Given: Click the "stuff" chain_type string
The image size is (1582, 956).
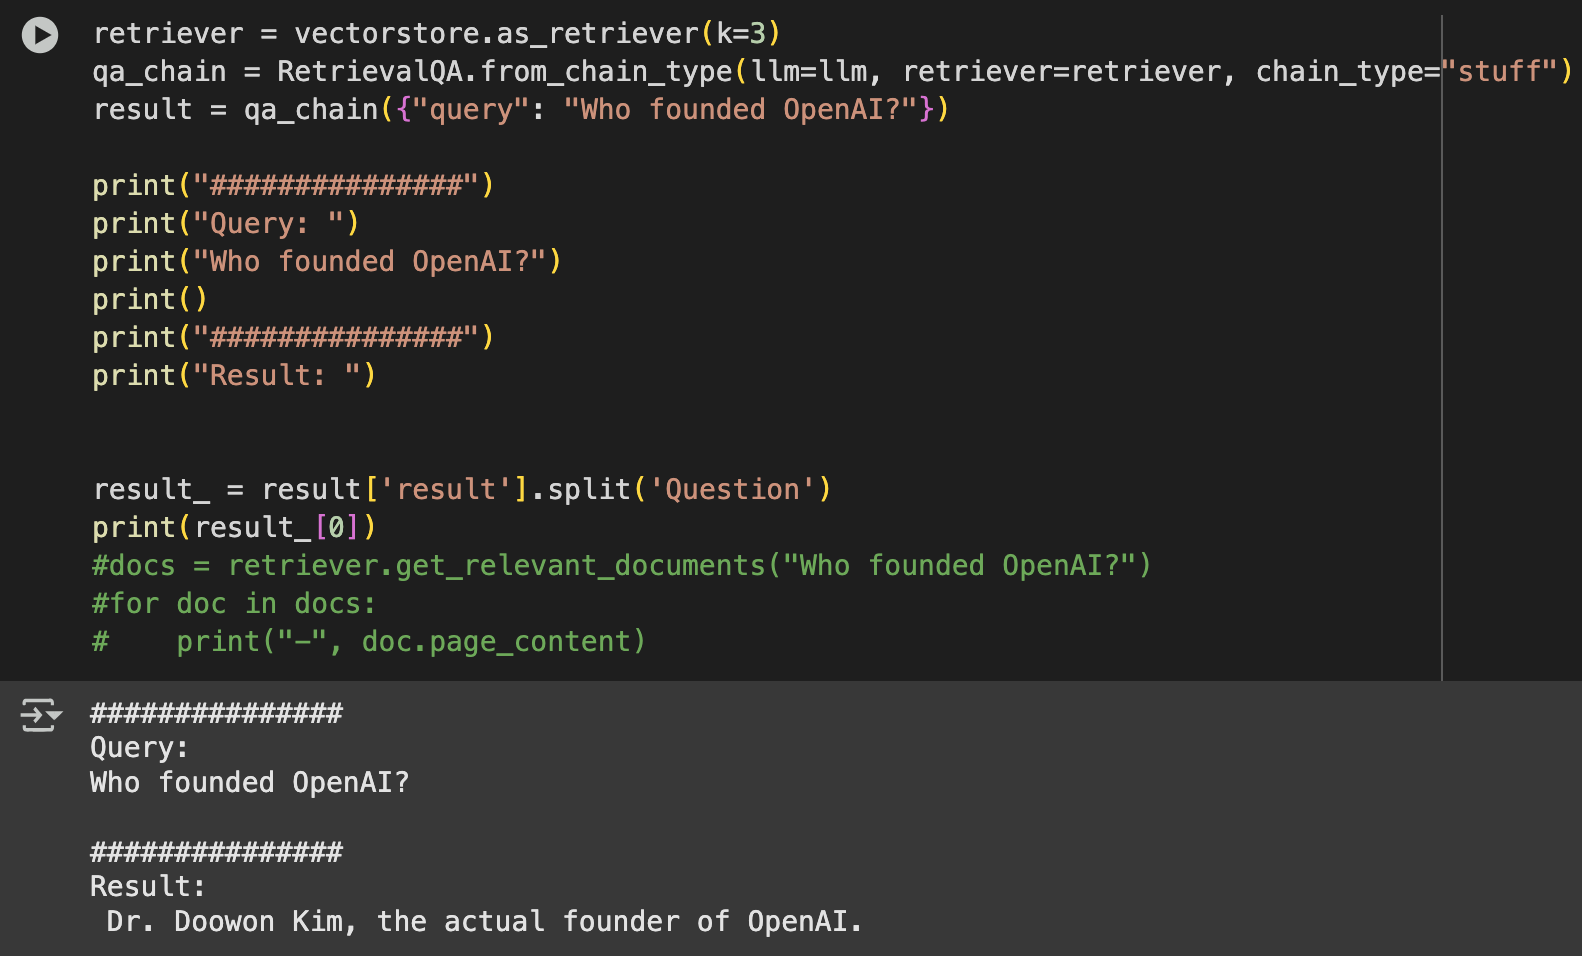Looking at the screenshot, I should pos(1498,72).
